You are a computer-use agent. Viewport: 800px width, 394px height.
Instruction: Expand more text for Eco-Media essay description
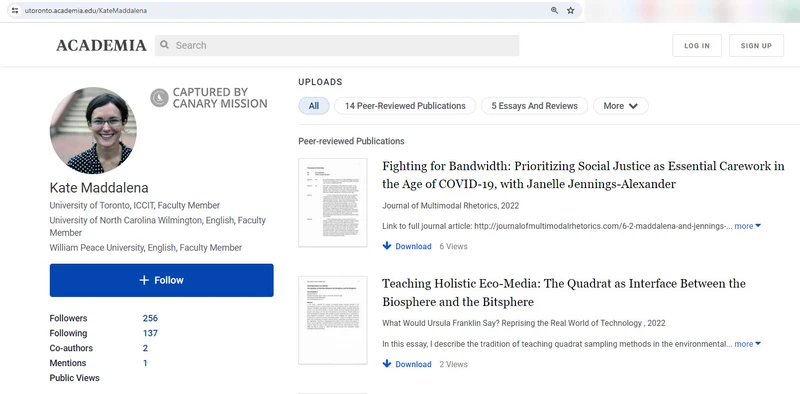747,344
